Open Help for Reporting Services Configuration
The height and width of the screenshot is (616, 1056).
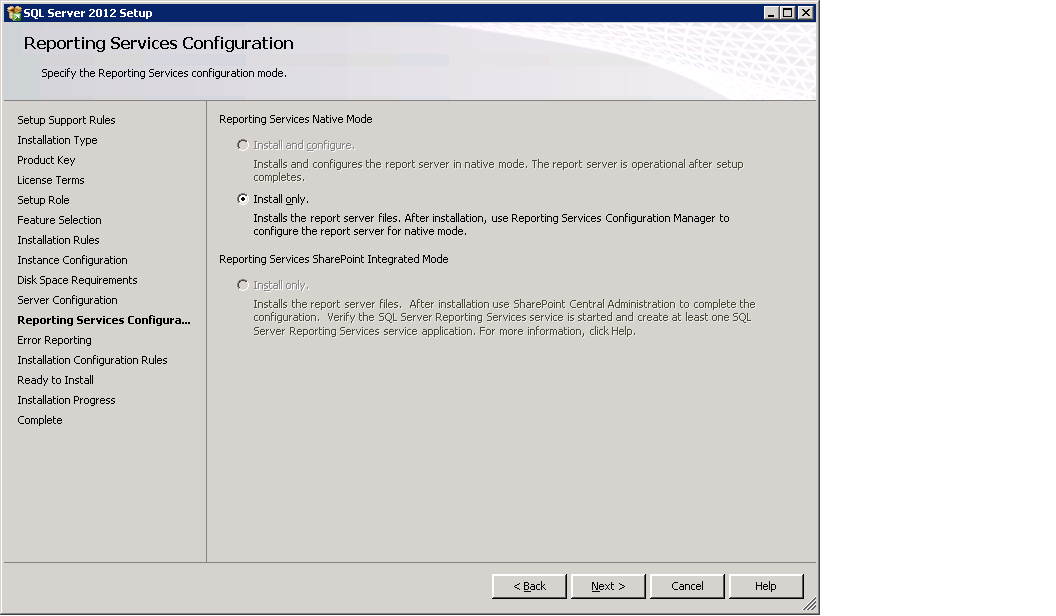[766, 586]
